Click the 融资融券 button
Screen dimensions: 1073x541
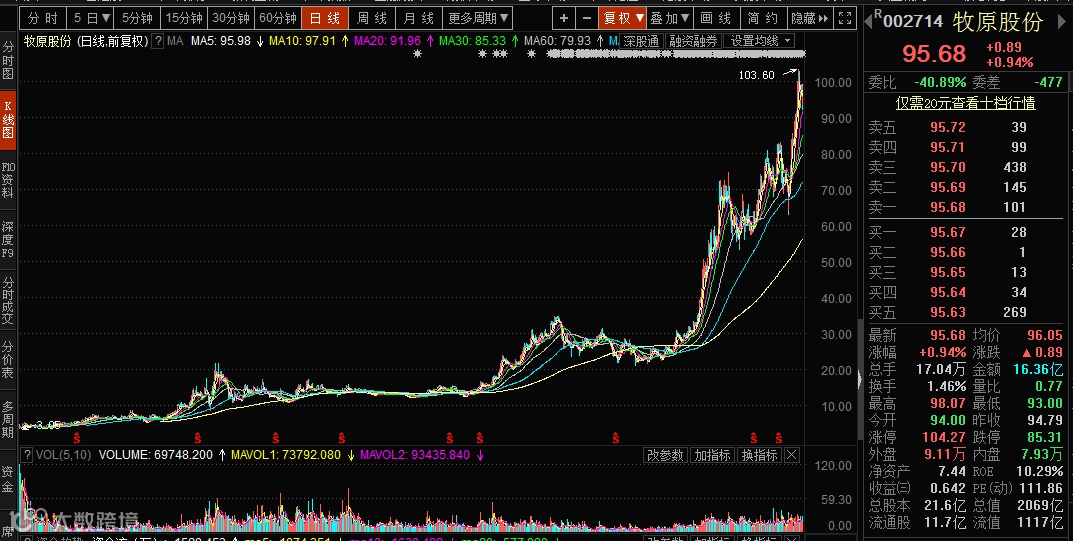pos(693,41)
